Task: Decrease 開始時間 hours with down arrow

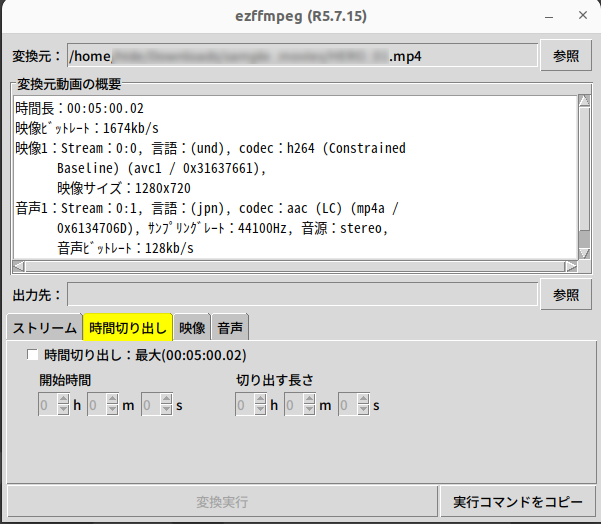Action: (63, 410)
